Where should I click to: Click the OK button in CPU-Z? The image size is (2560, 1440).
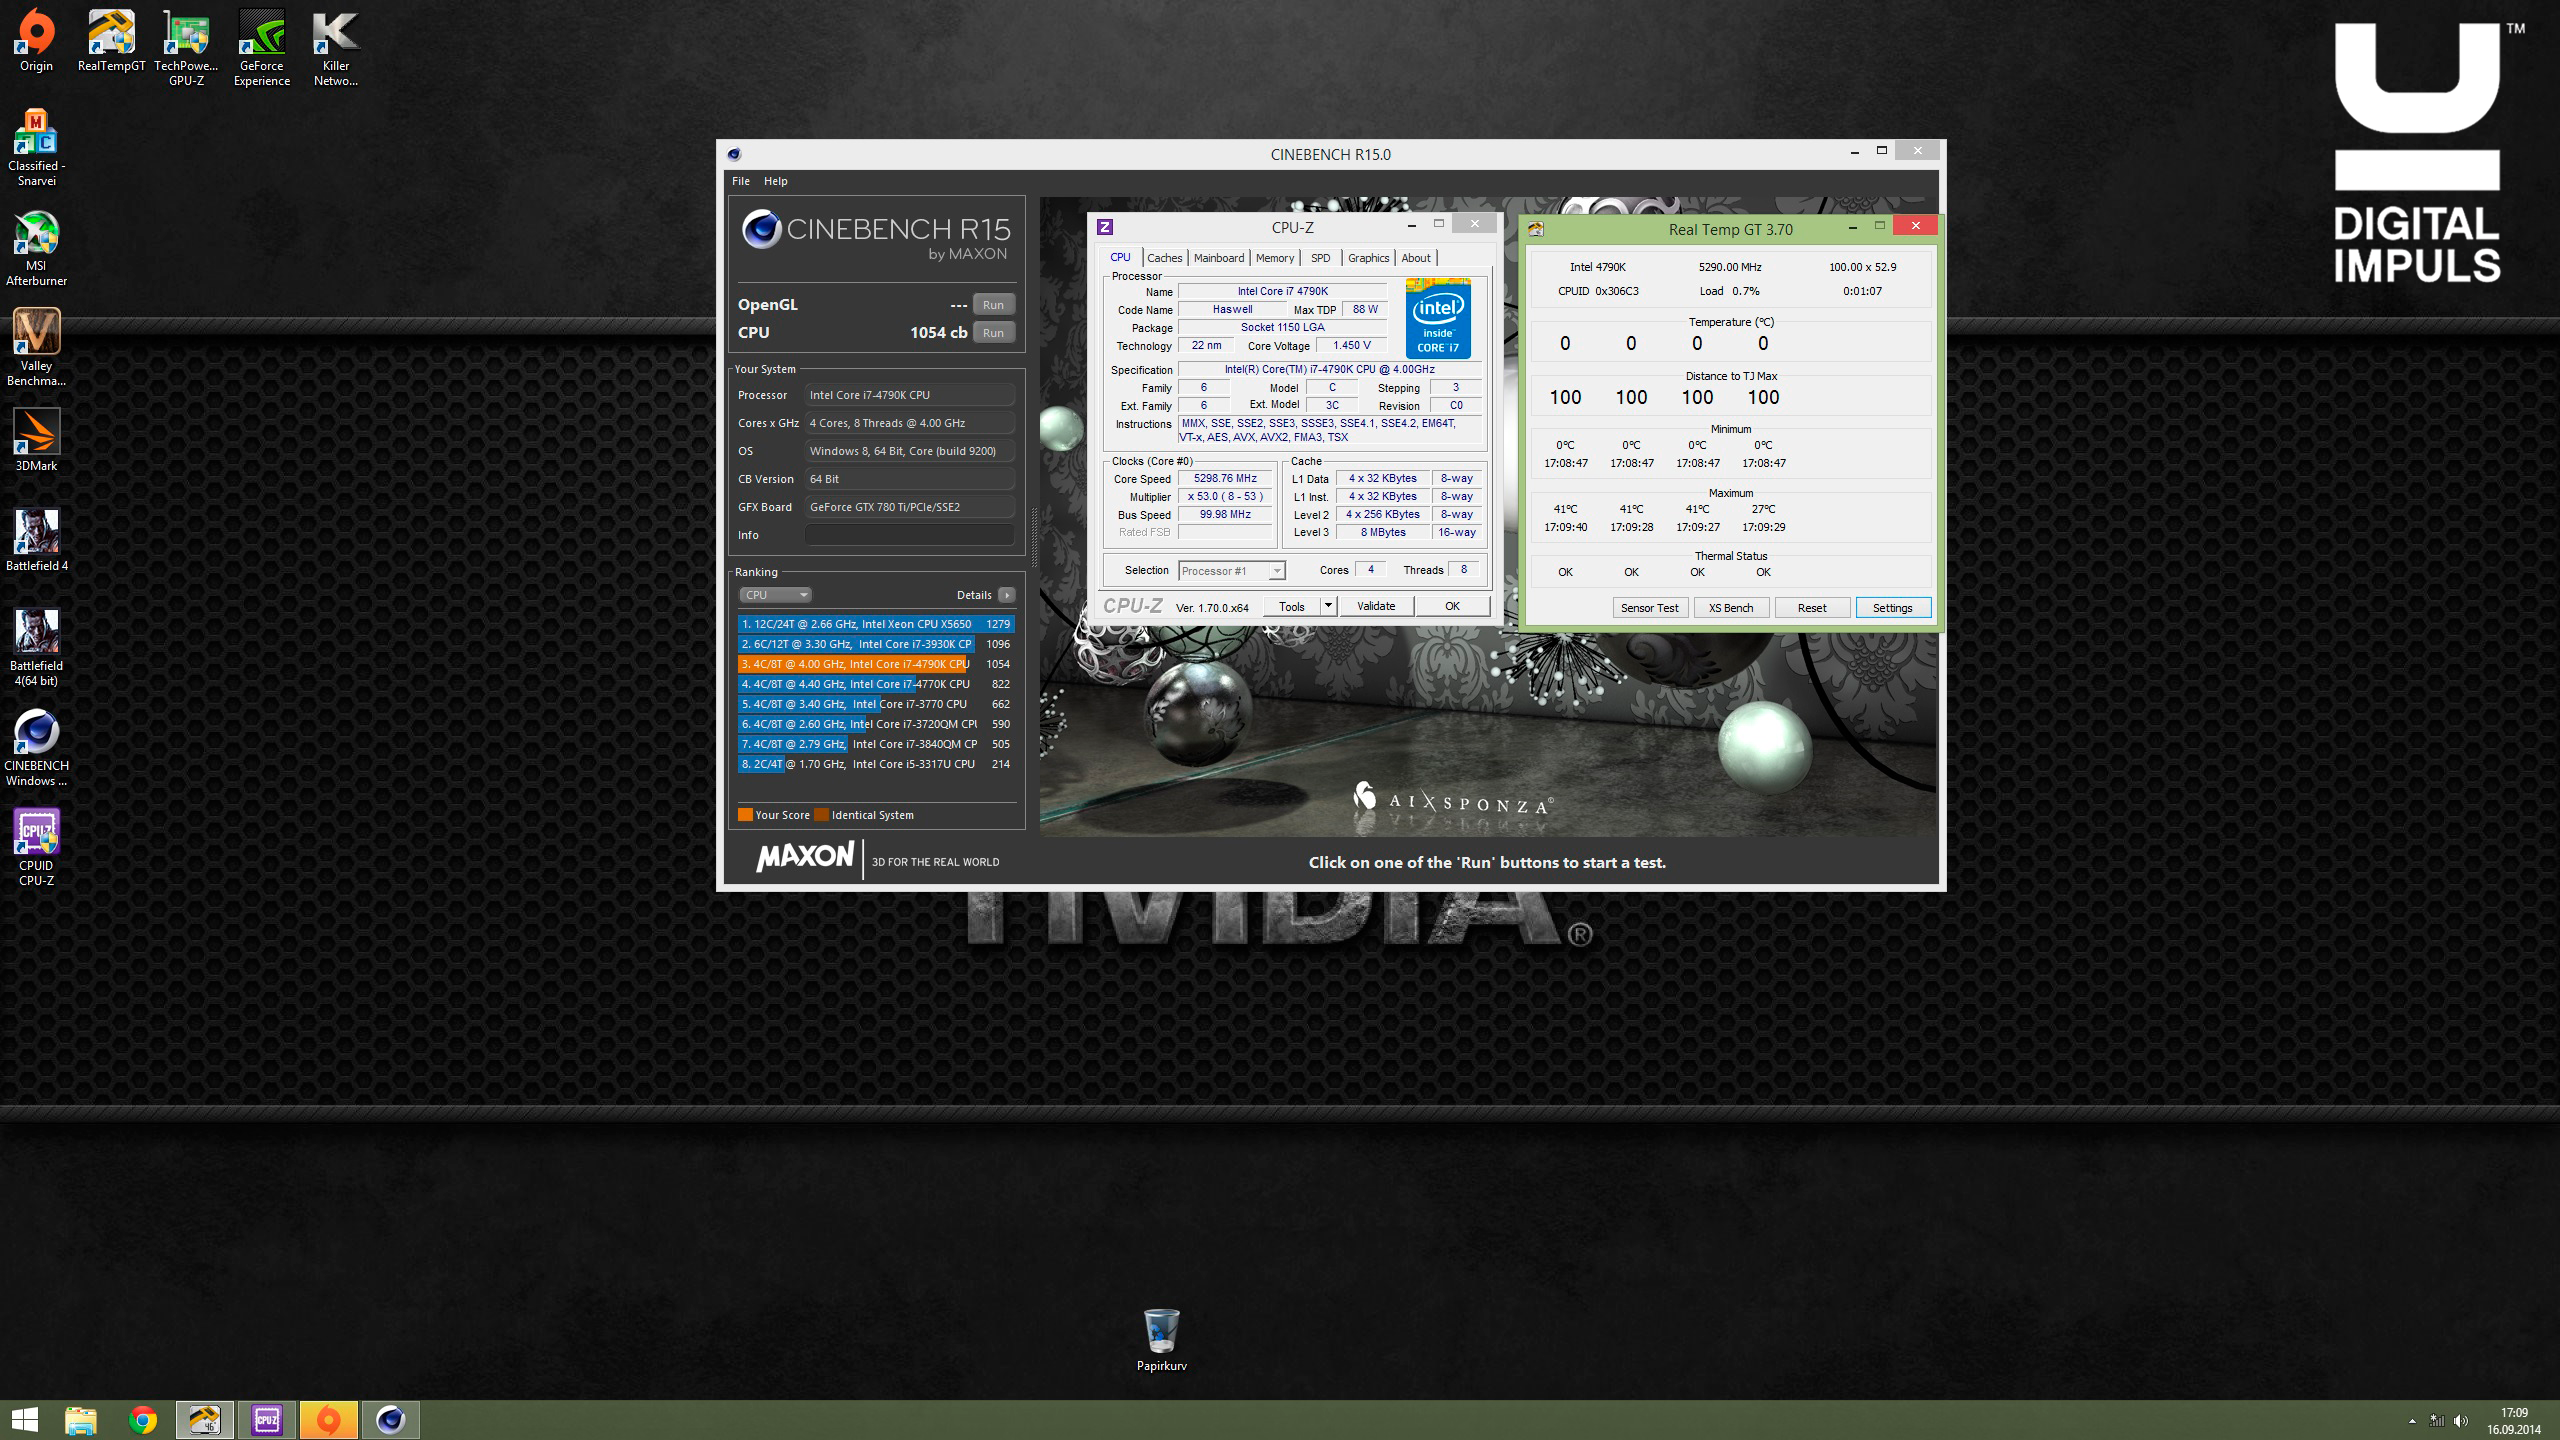pyautogui.click(x=1452, y=606)
